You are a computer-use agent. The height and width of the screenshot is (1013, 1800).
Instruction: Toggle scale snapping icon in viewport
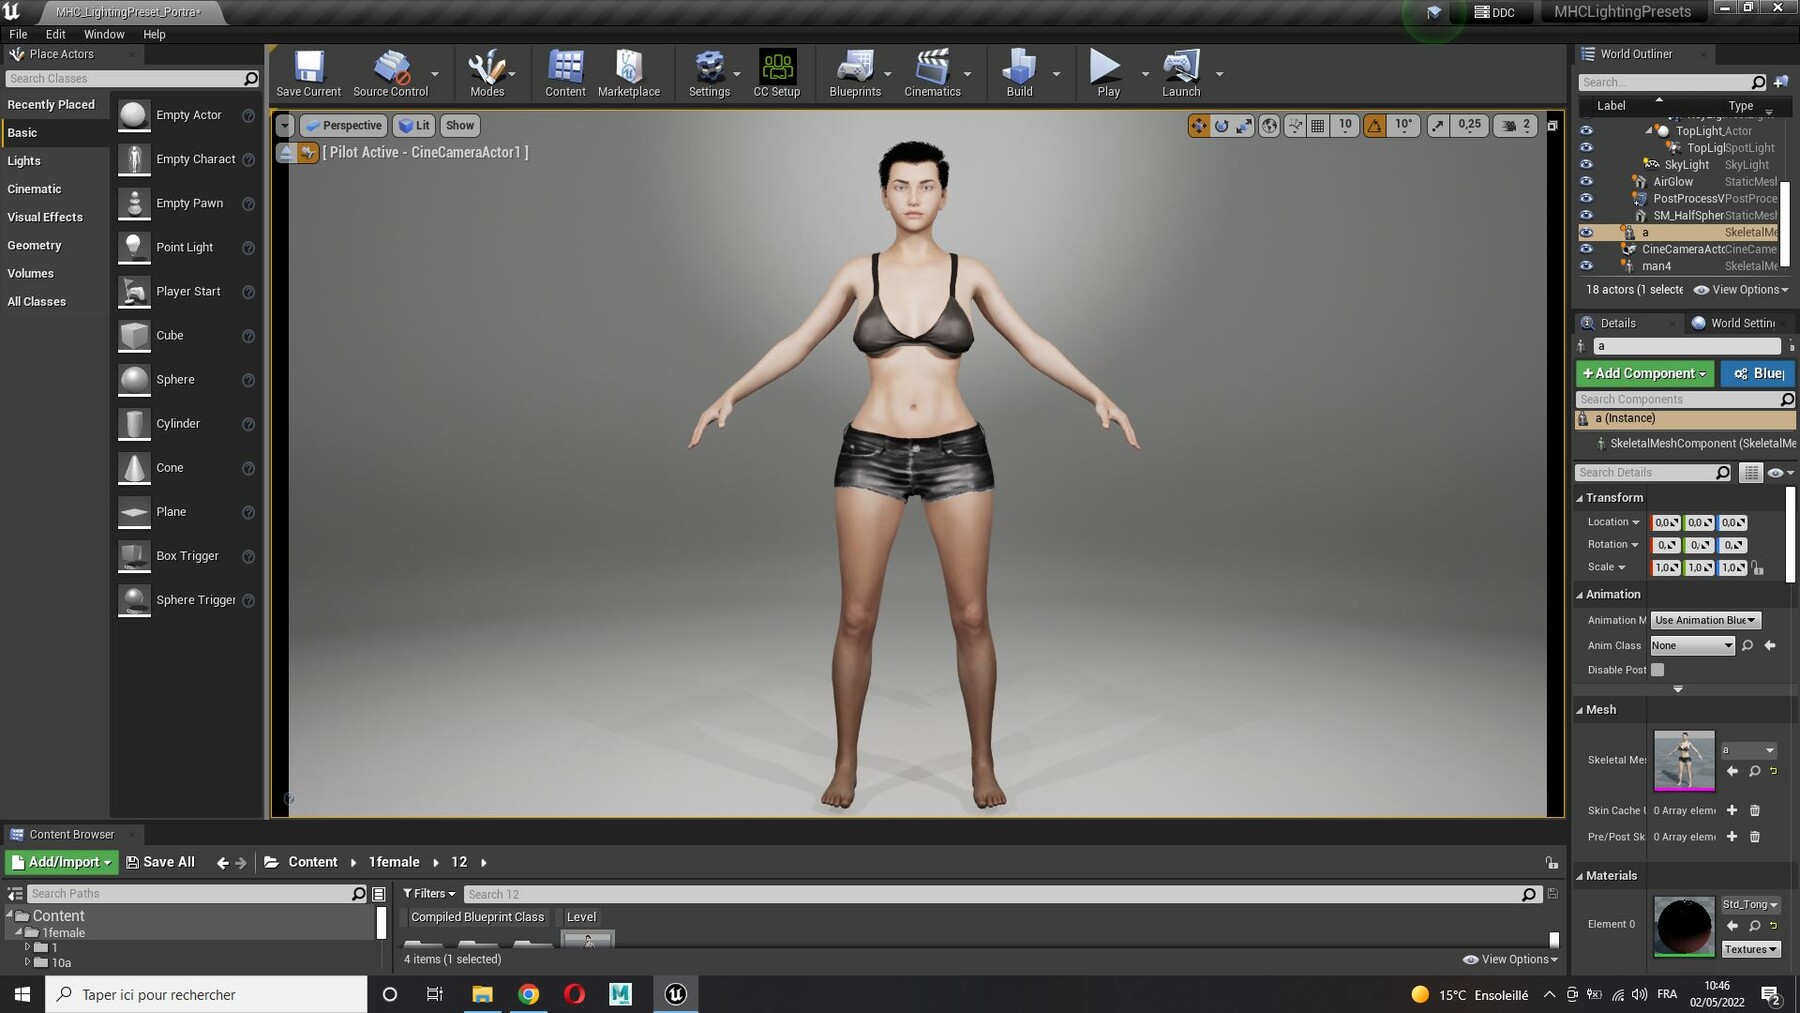(x=1437, y=126)
